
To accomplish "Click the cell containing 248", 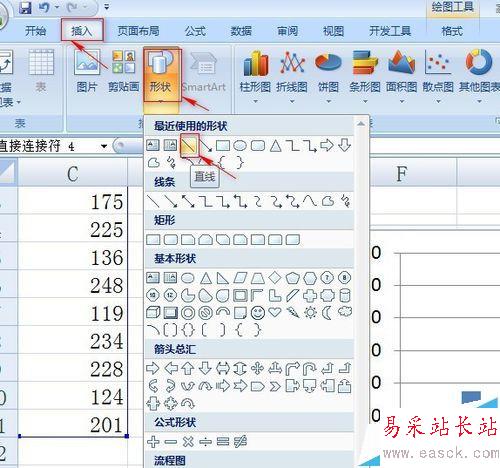I will point(73,285).
